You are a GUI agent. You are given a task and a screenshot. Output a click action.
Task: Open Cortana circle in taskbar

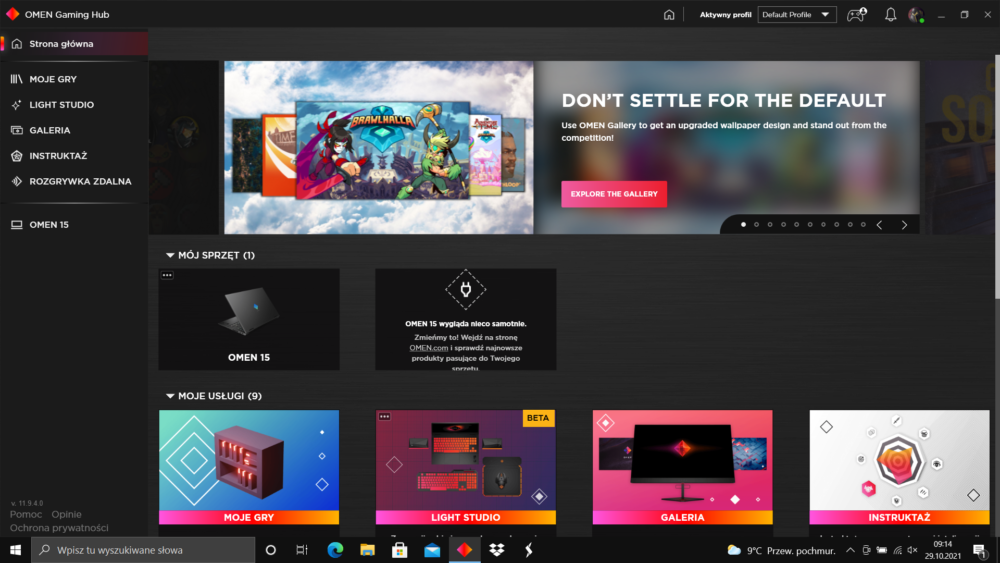pyautogui.click(x=270, y=550)
